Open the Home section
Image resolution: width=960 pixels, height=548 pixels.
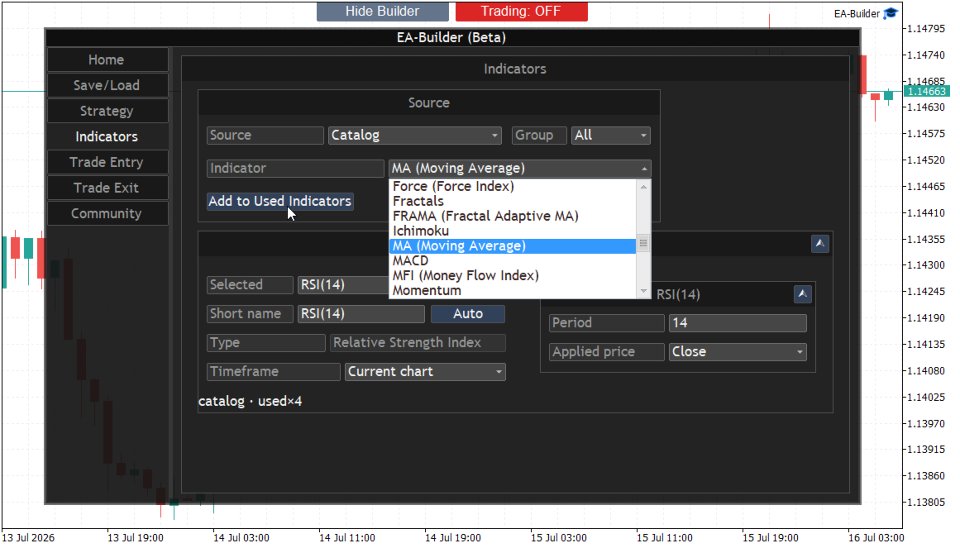click(107, 59)
